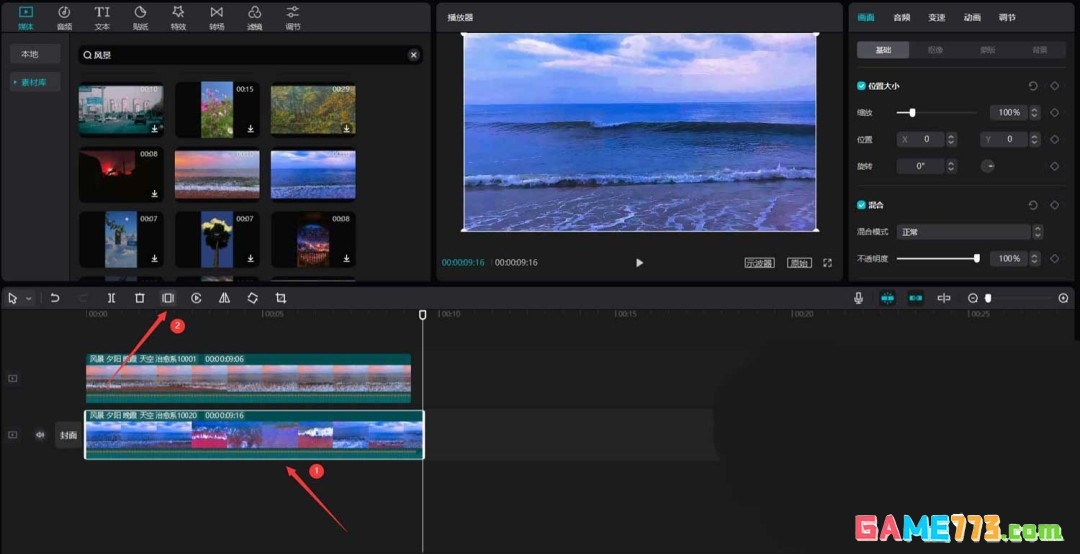Click the split clip tool in timeline toolbar
The image size is (1080, 554).
tap(111, 298)
